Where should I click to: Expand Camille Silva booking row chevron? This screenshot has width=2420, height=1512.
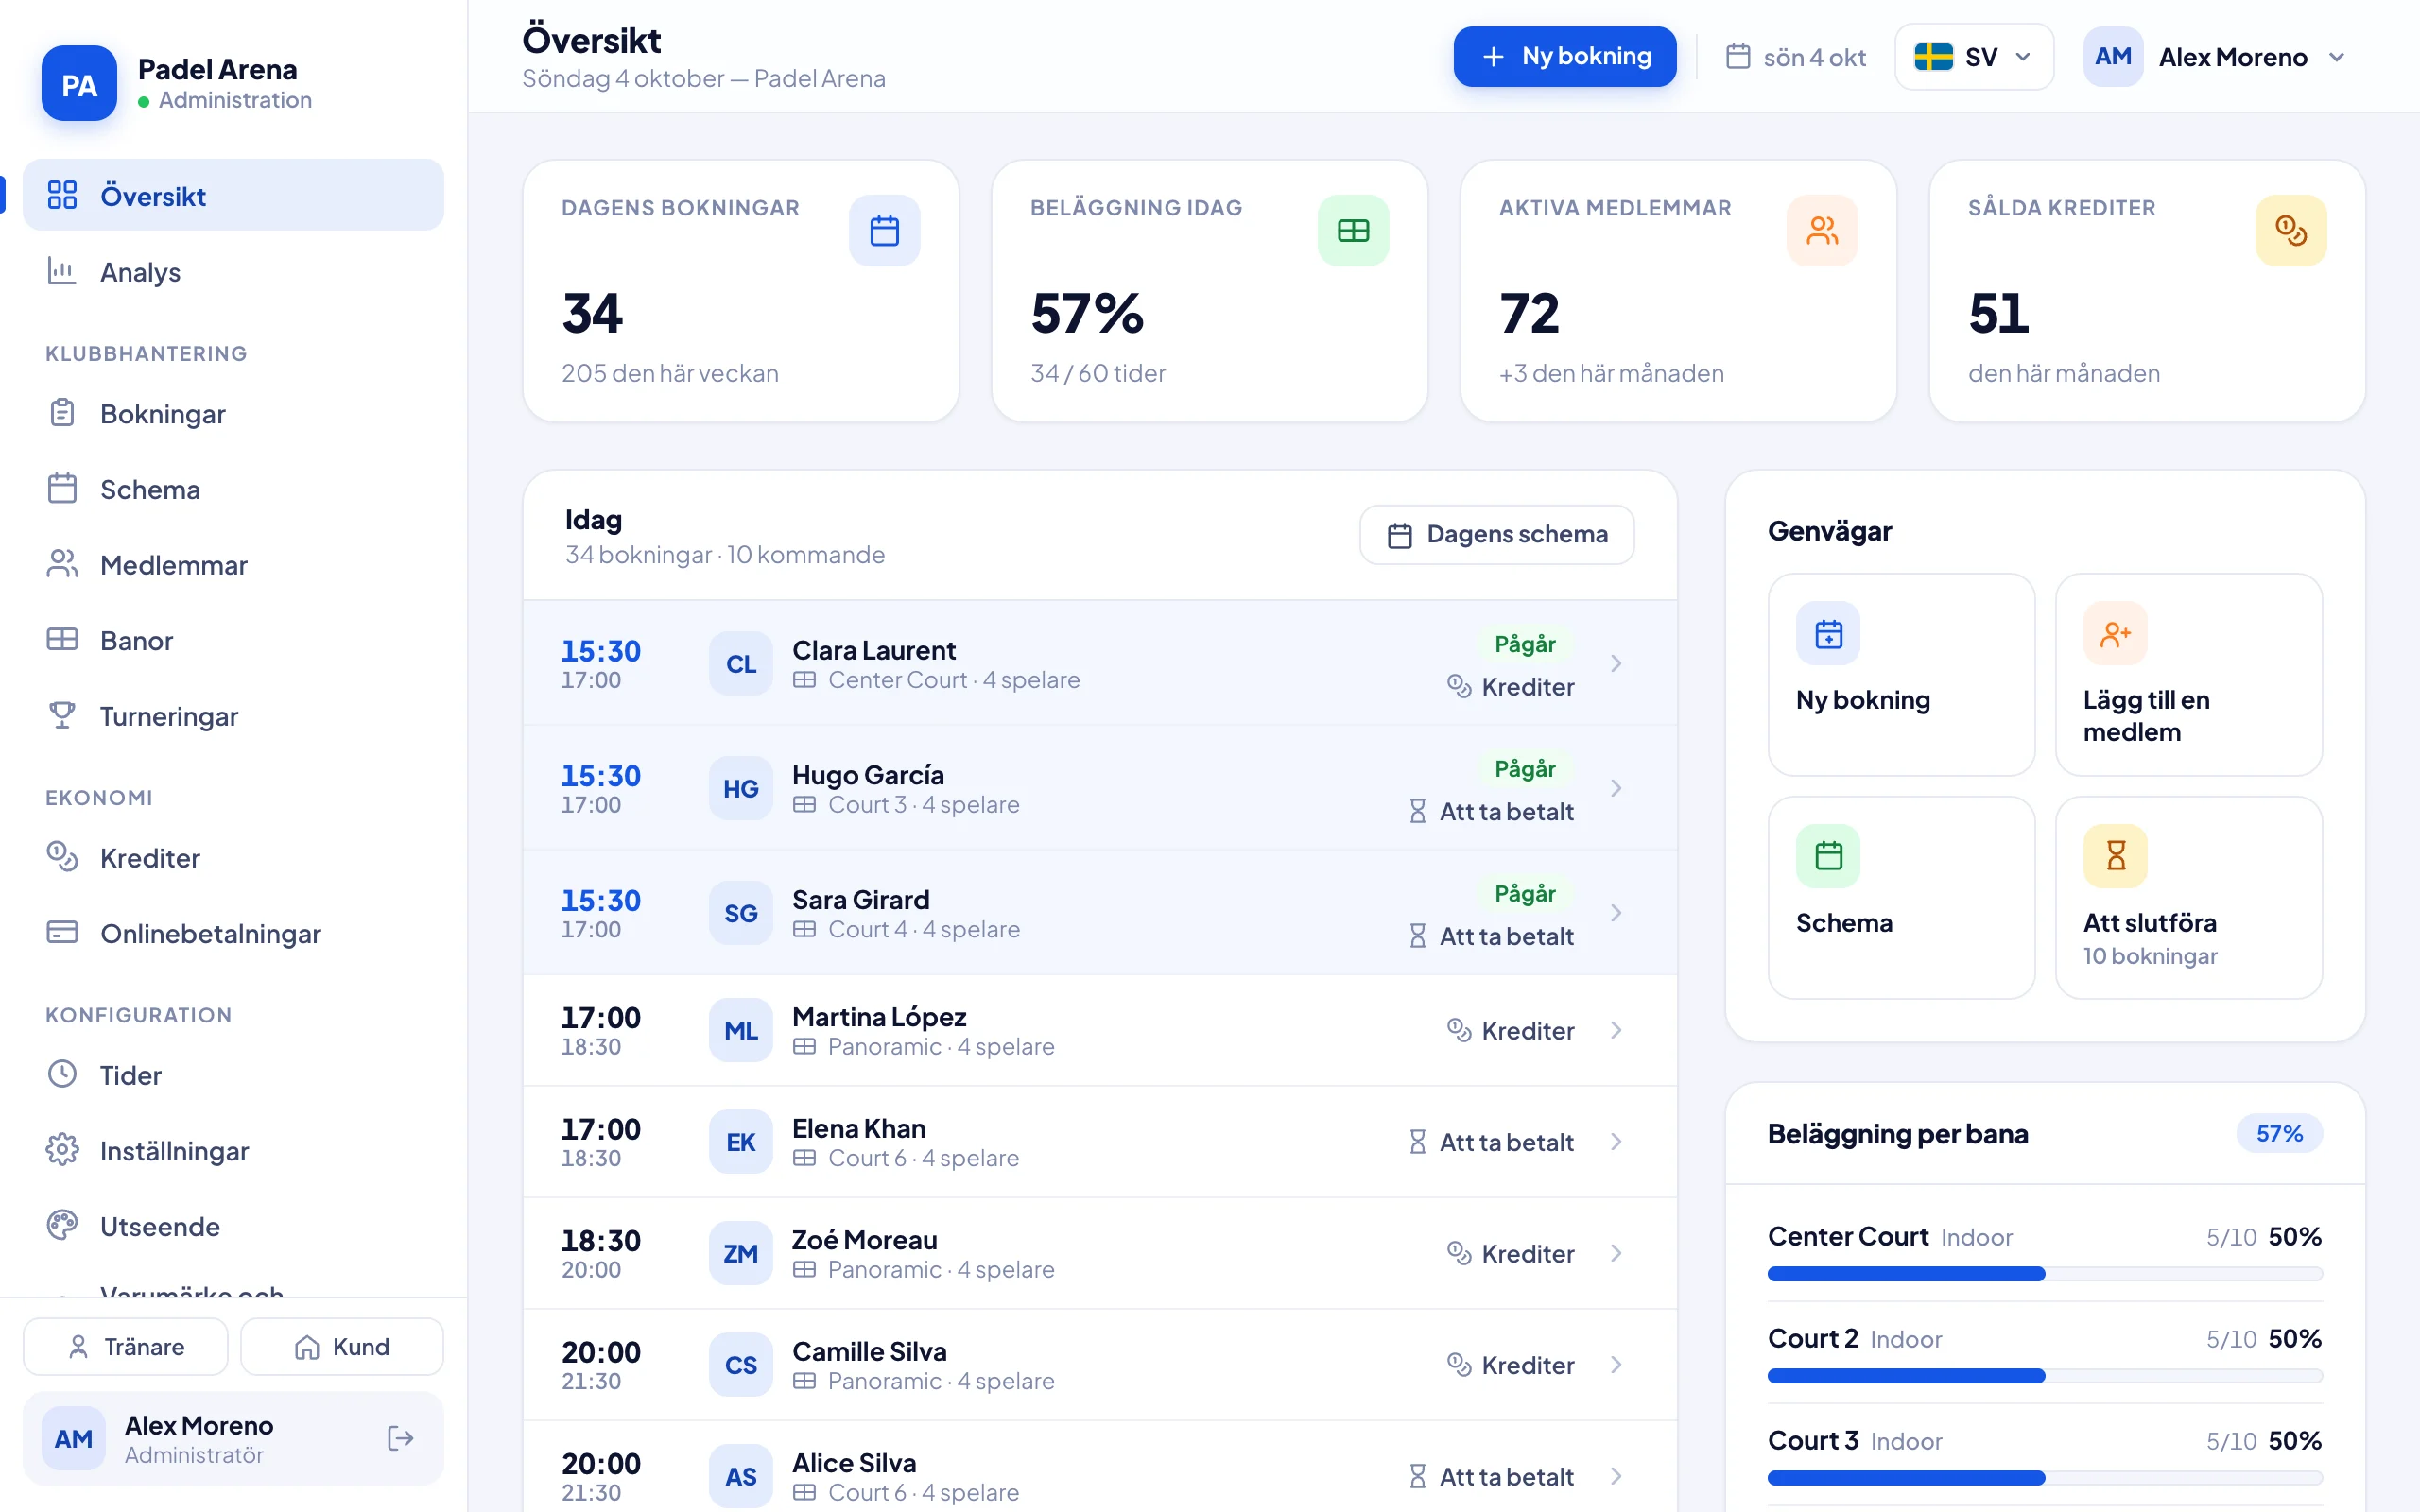tap(1616, 1365)
